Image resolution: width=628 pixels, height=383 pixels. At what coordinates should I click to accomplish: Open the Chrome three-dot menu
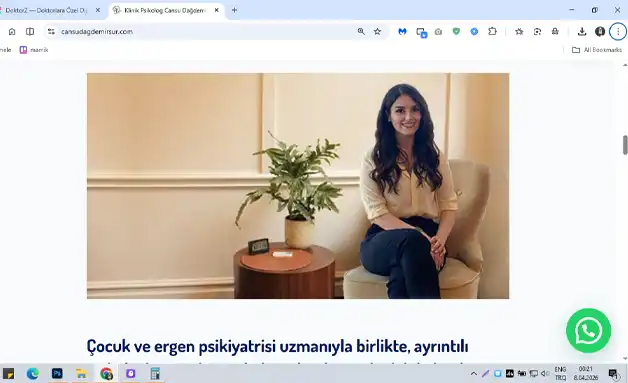(618, 32)
